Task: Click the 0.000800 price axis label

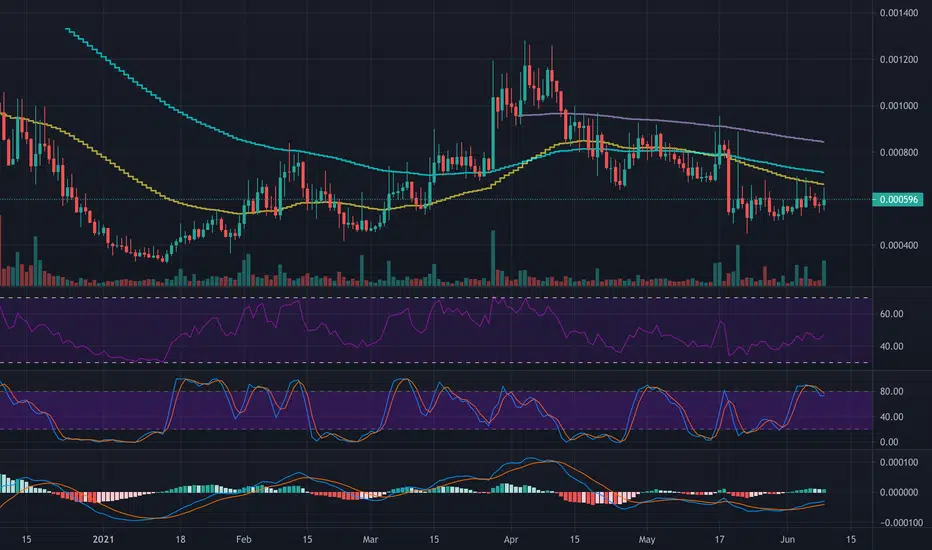Action: [899, 152]
